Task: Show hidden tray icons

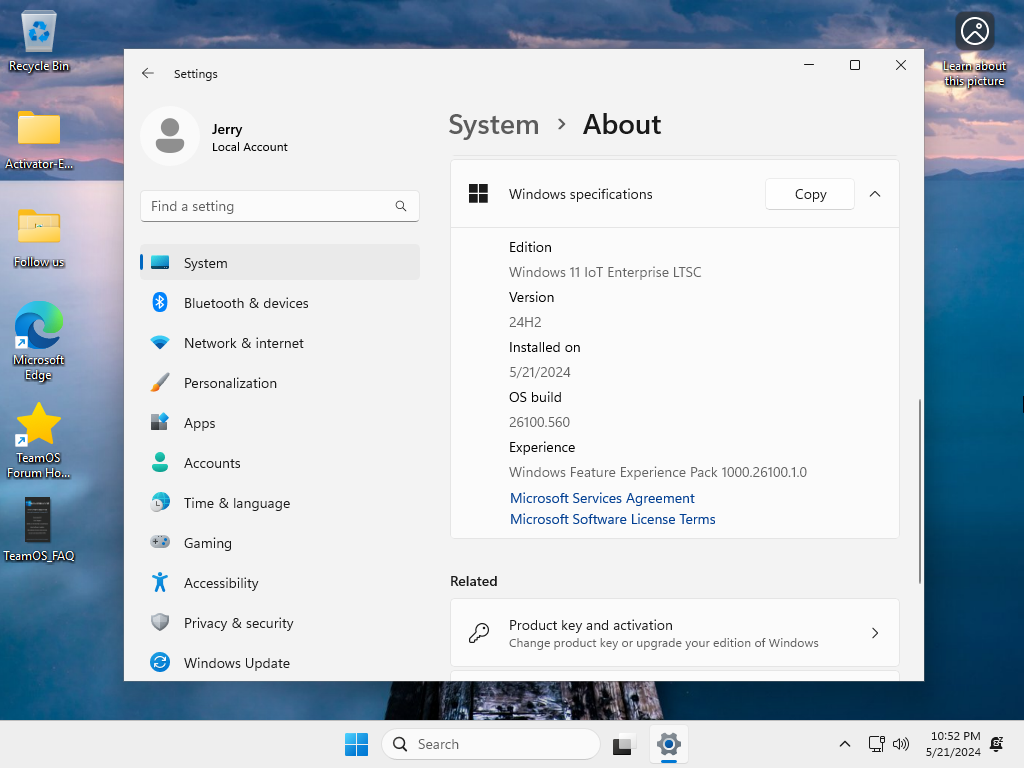Action: click(844, 744)
